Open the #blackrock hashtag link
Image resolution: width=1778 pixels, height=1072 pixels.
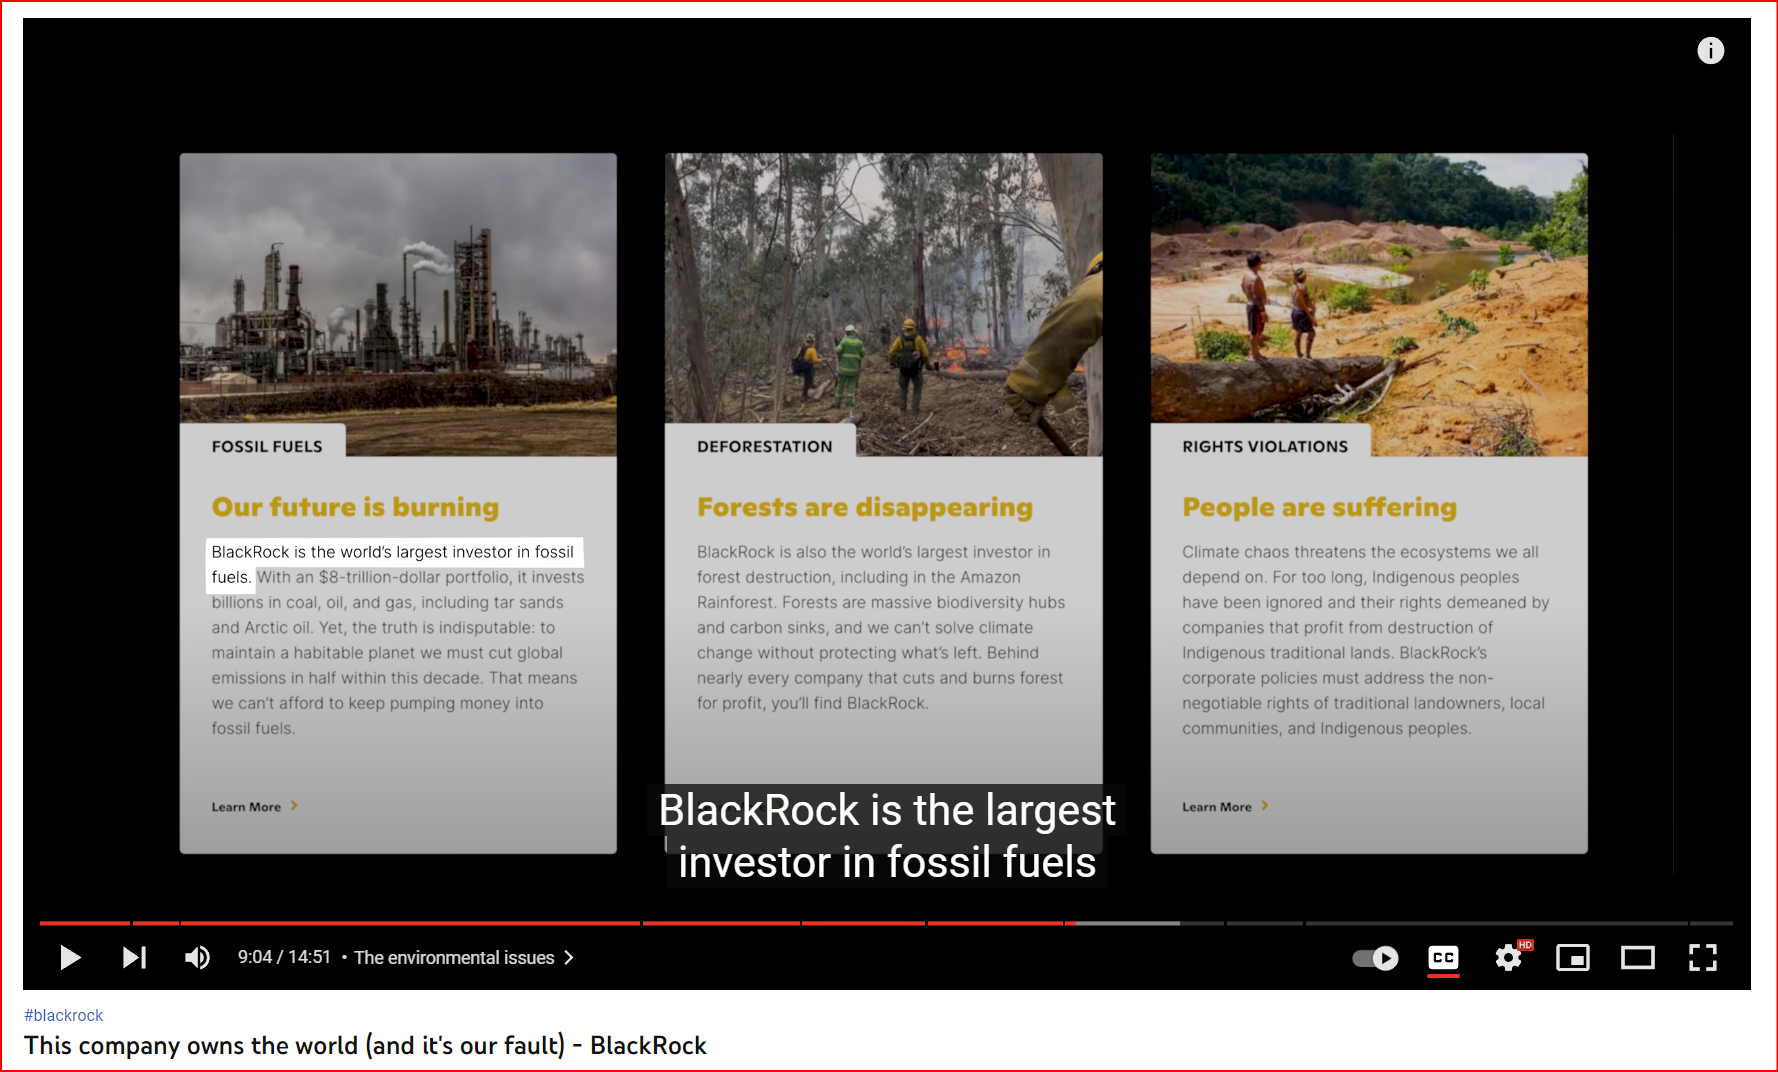pos(64,1015)
